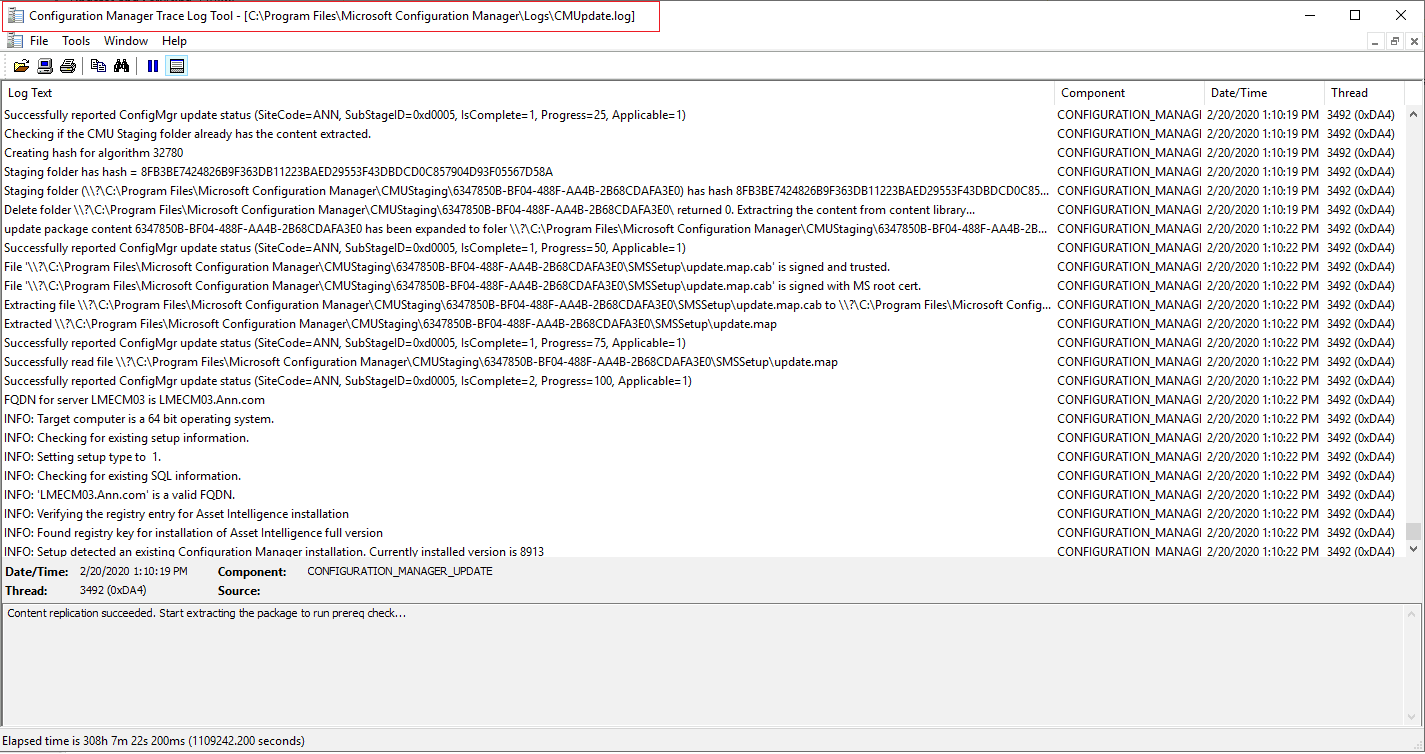Click the Date/Time value in details pane
Image resolution: width=1425 pixels, height=754 pixels.
(134, 572)
